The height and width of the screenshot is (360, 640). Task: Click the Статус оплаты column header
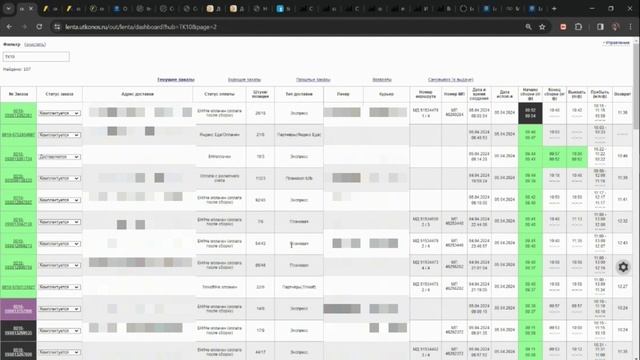pyautogui.click(x=220, y=94)
